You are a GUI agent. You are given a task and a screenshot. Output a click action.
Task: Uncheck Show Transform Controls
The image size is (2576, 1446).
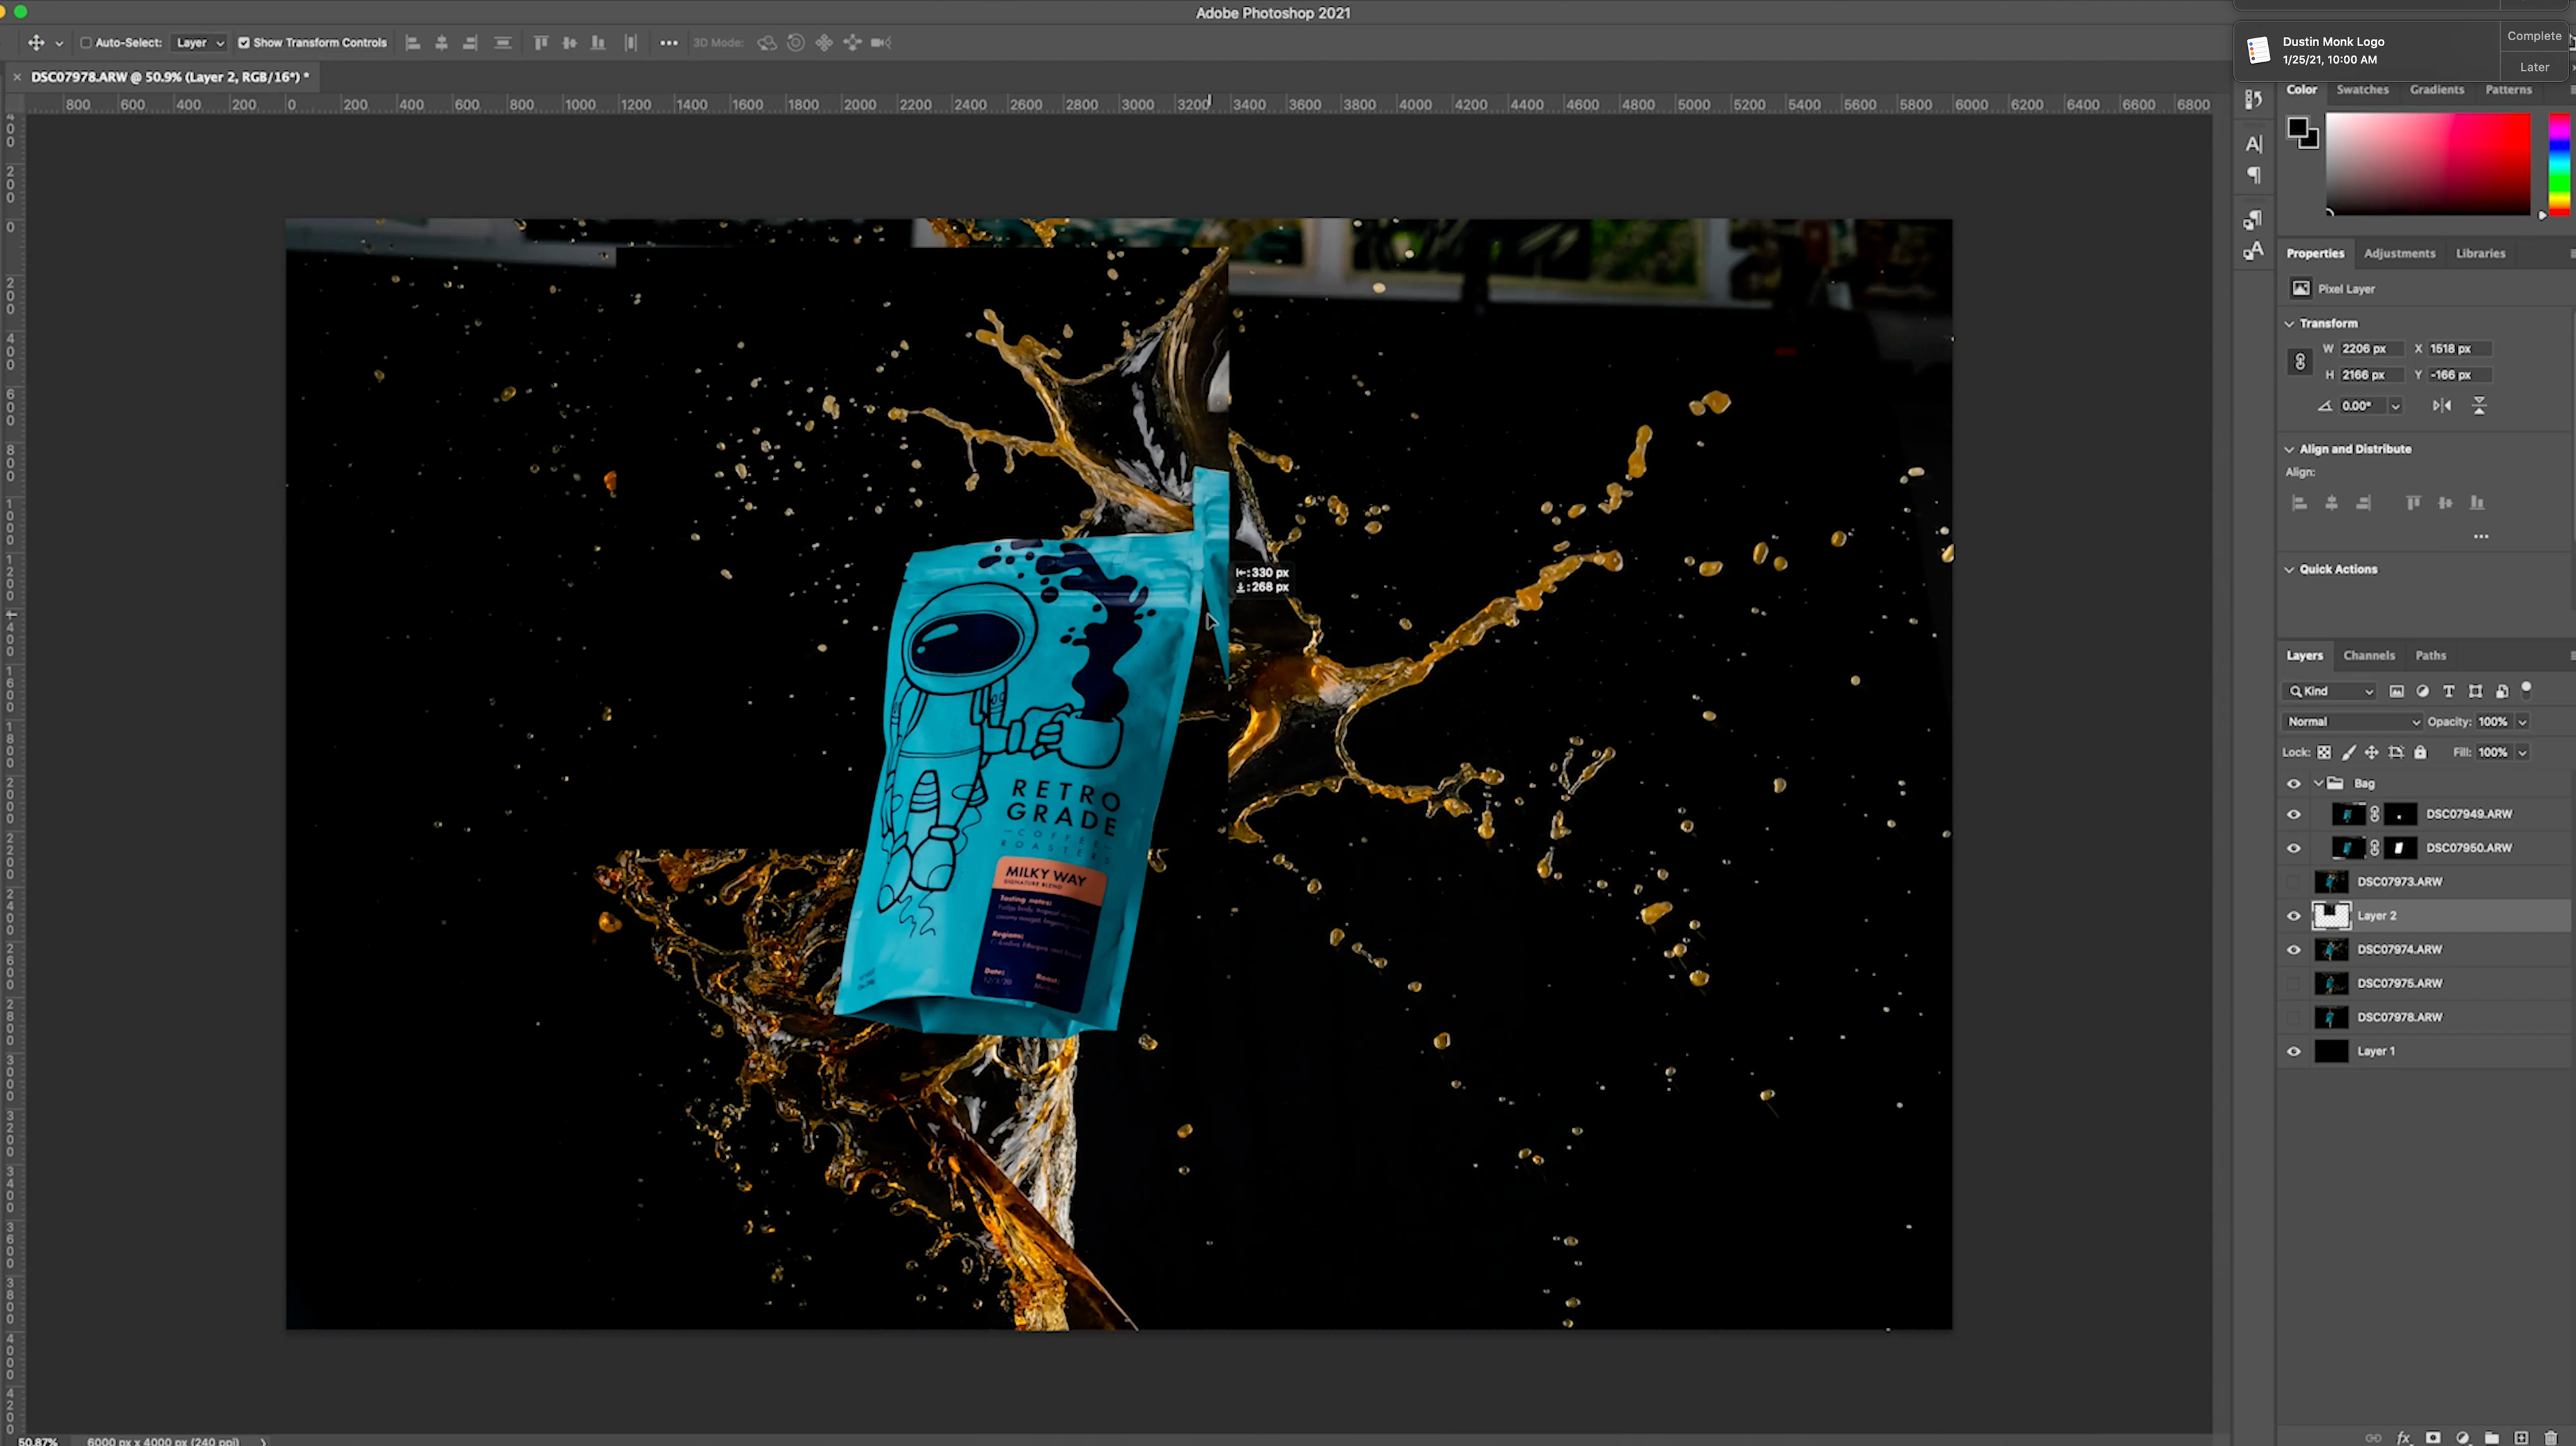(244, 43)
